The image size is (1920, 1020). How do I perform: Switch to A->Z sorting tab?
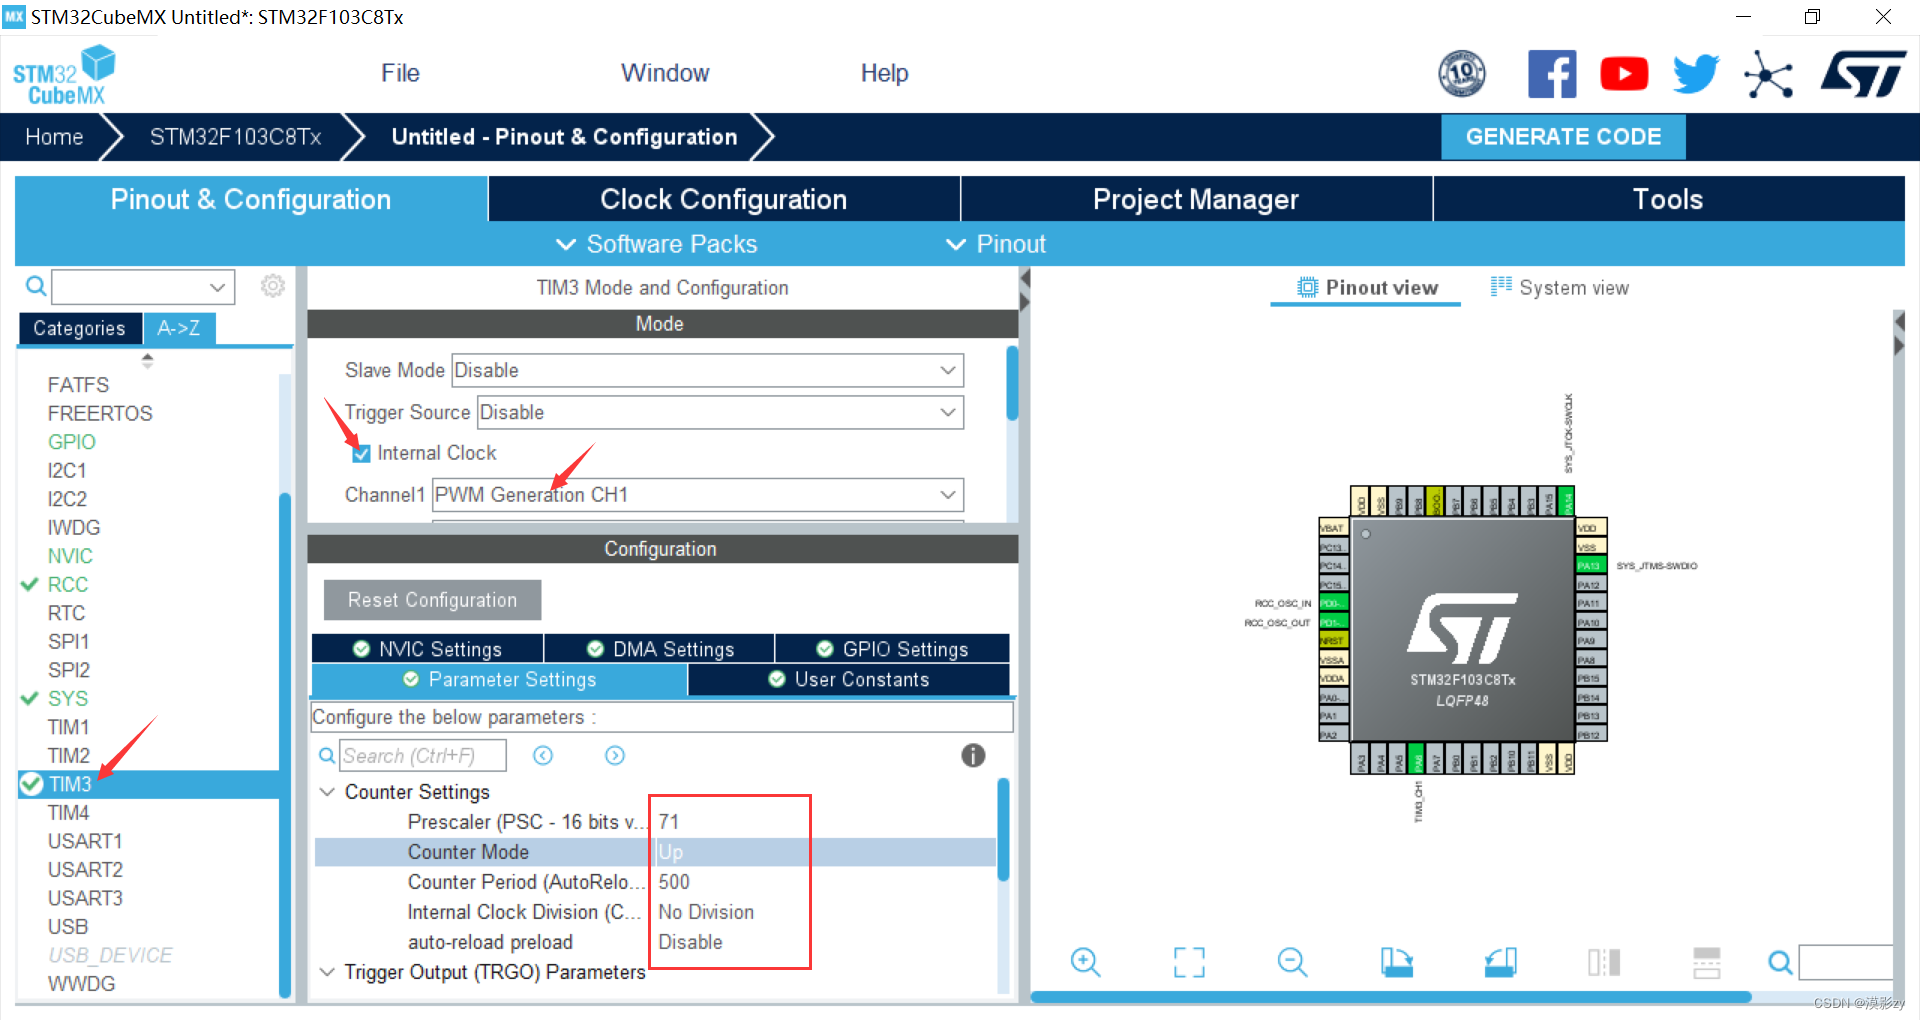point(179,328)
